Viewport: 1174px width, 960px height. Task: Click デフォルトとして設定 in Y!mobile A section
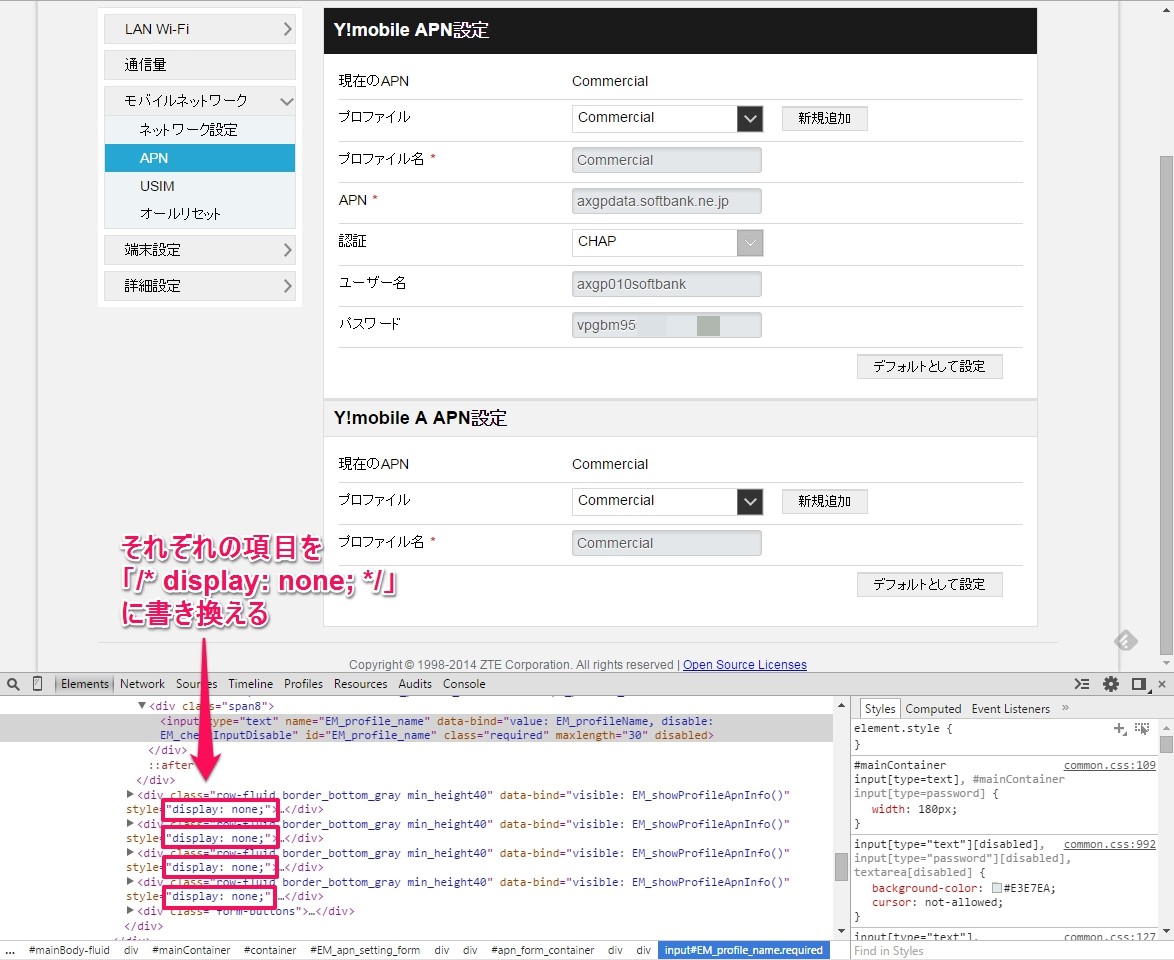[929, 584]
